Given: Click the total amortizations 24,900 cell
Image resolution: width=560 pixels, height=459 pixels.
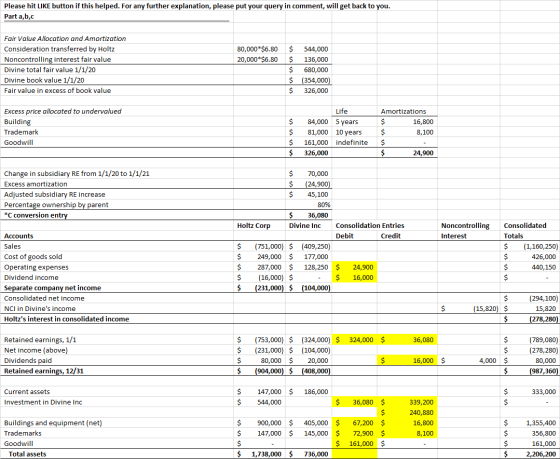Looking at the screenshot, I should coord(407,153).
